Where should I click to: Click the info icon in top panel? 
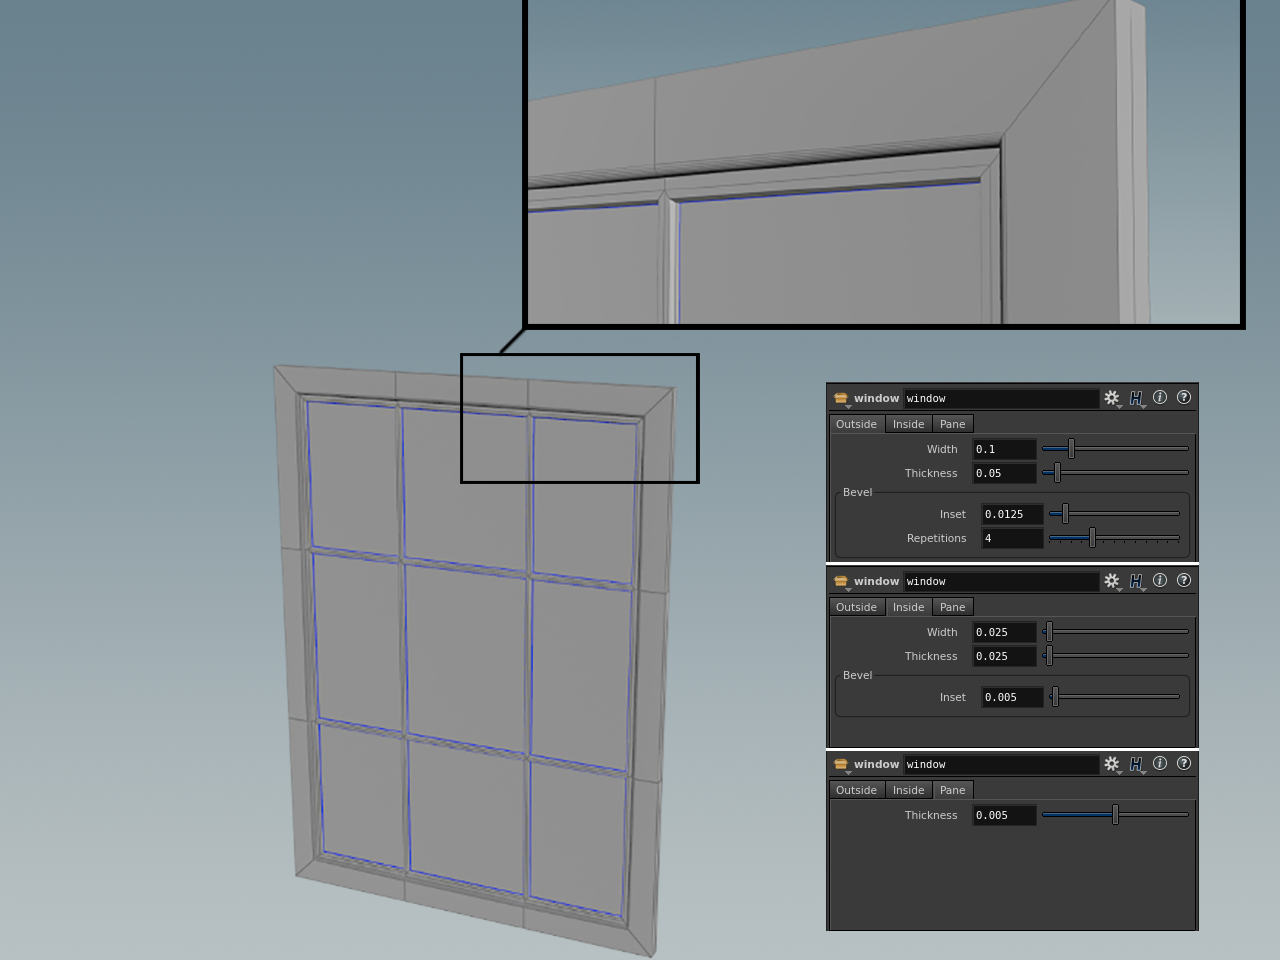coord(1160,397)
